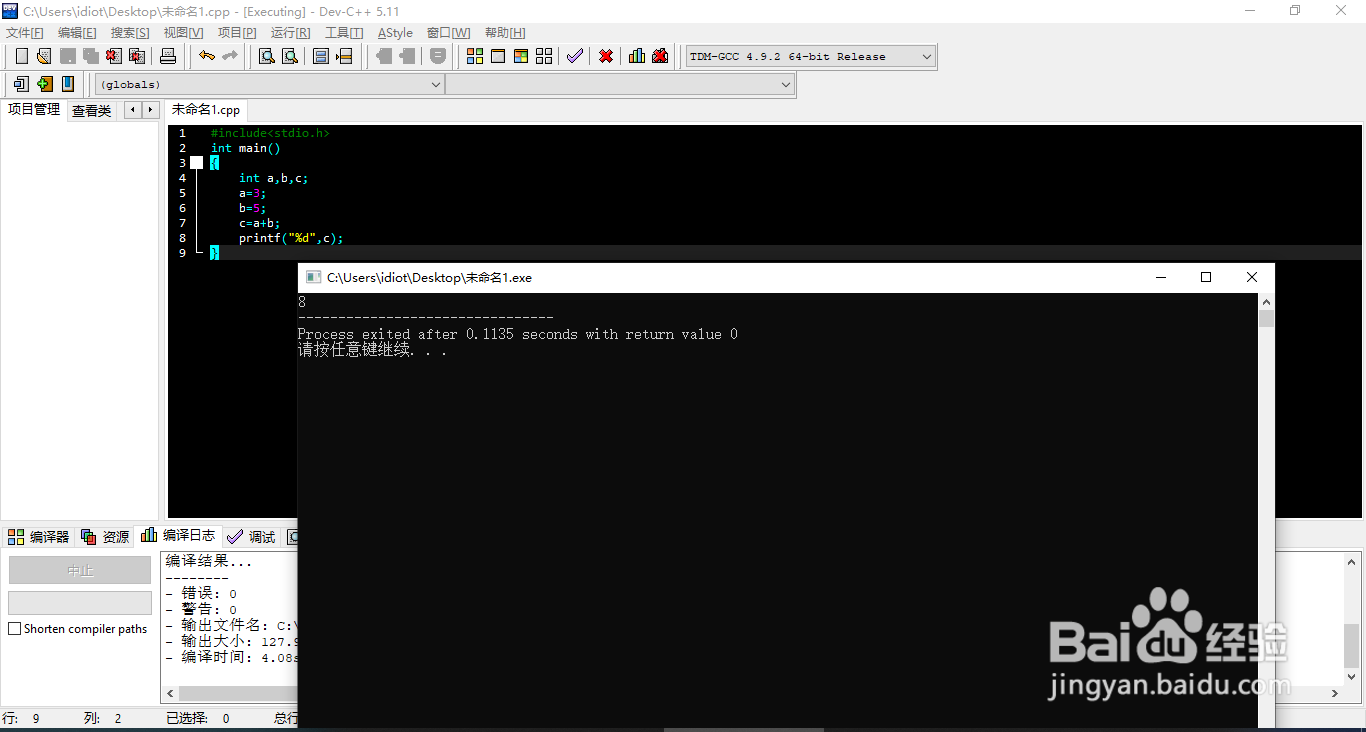Click the console window vertical scrollbar thumb
This screenshot has height=732, width=1366.
pos(1267,319)
